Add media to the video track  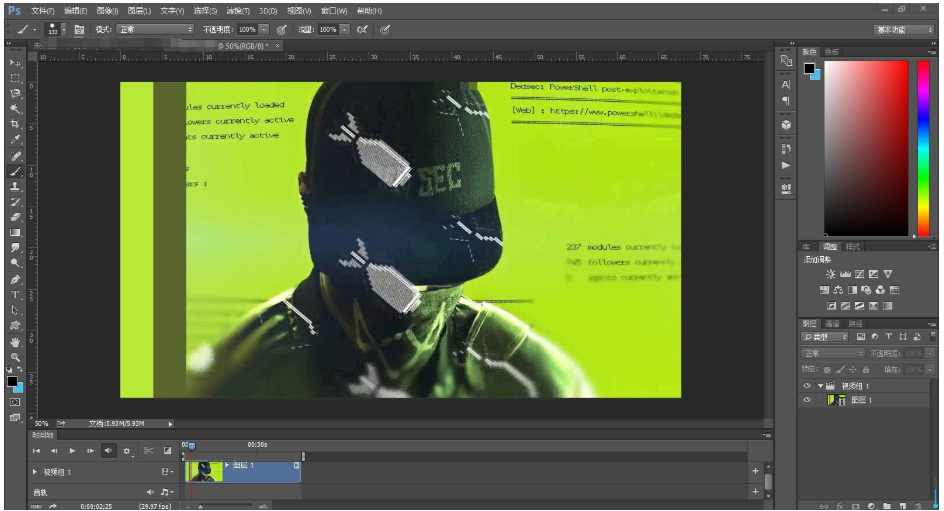point(755,471)
